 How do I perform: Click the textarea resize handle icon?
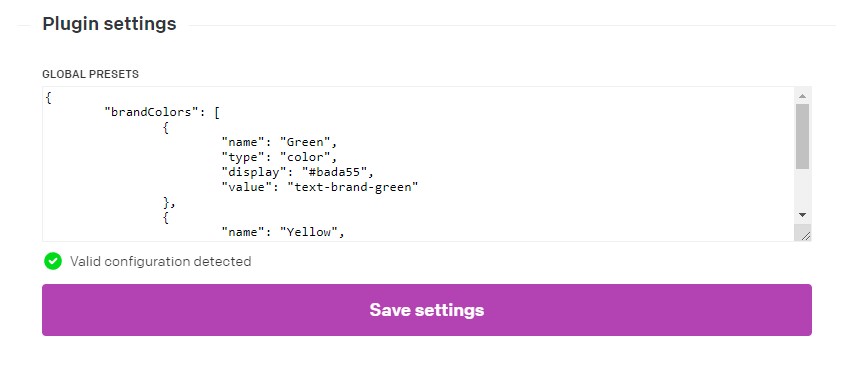(x=805, y=235)
